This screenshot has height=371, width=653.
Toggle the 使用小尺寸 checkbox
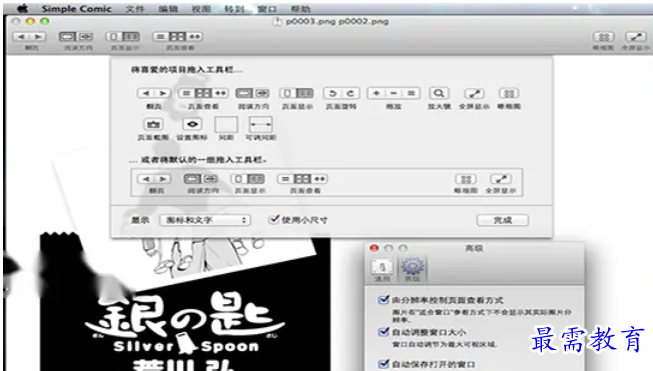pyautogui.click(x=274, y=219)
